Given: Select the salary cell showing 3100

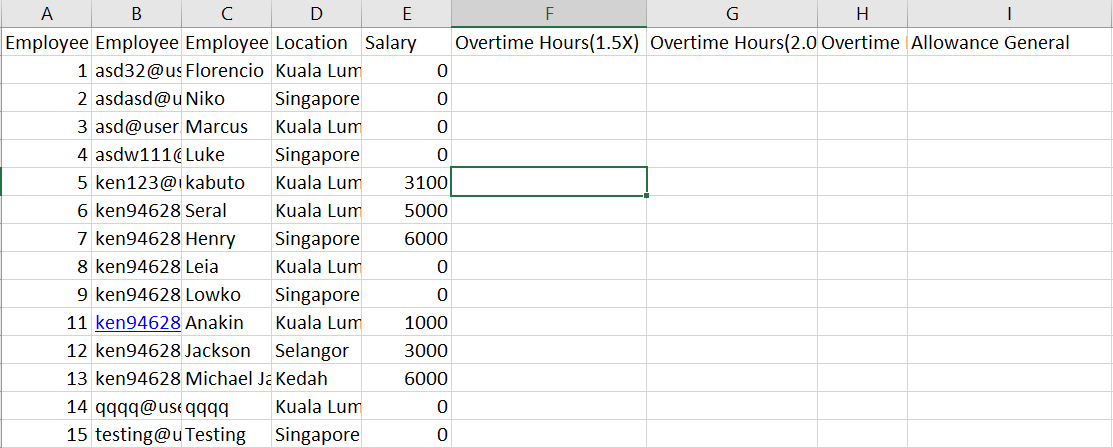Looking at the screenshot, I should click(x=406, y=183).
